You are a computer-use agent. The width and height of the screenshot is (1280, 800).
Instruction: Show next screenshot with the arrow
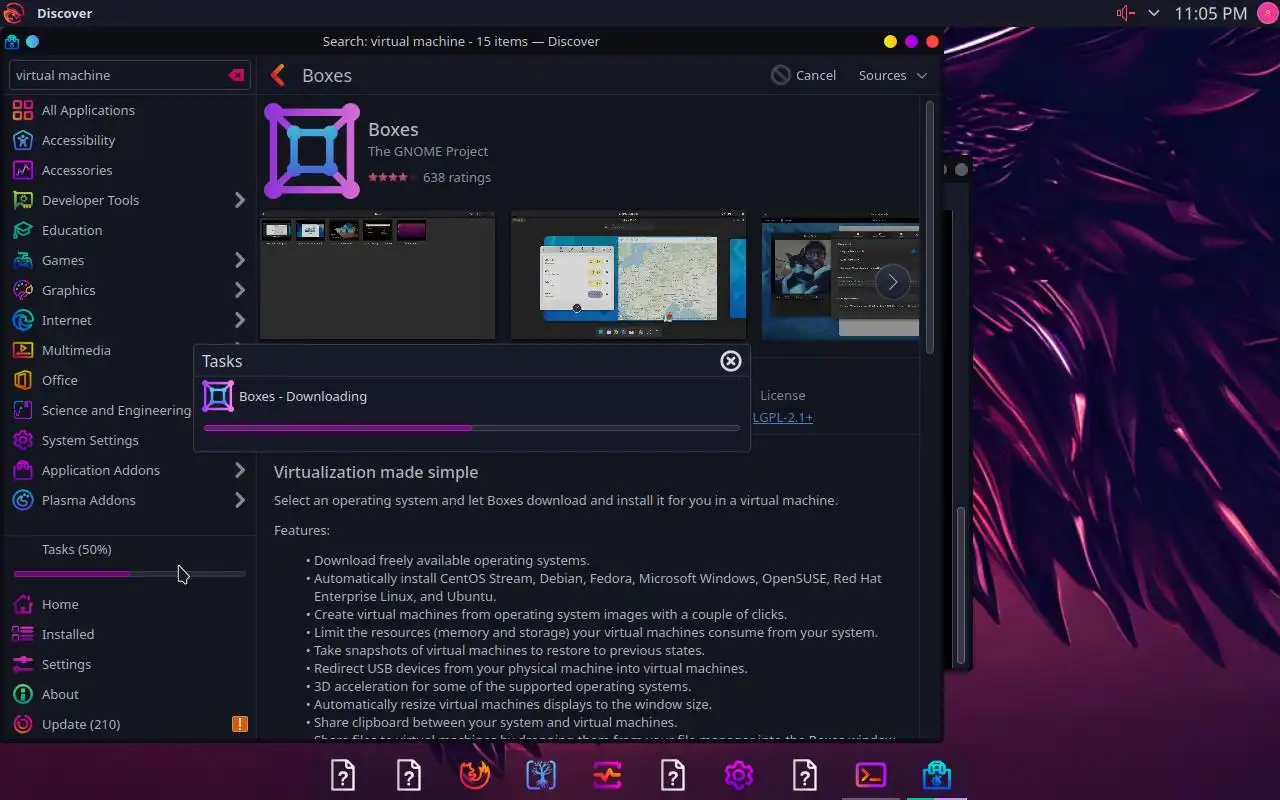pyautogui.click(x=893, y=283)
